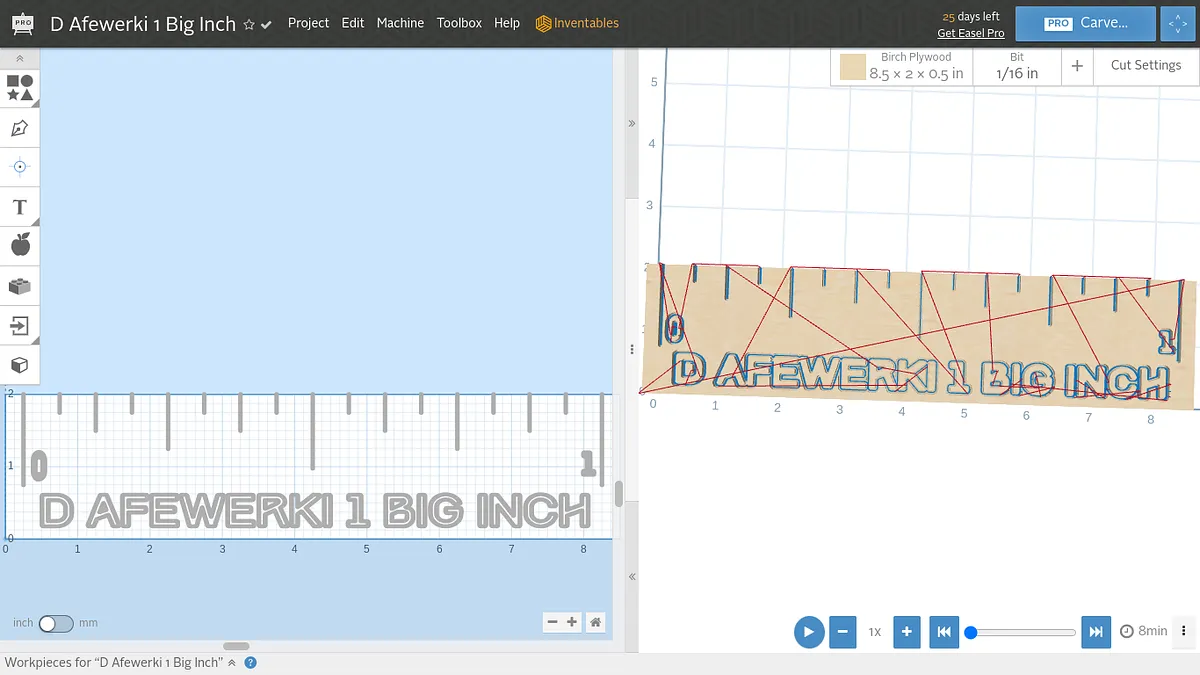Viewport: 1200px width, 675px height.
Task: Reset canvas view with home button
Action: point(596,622)
